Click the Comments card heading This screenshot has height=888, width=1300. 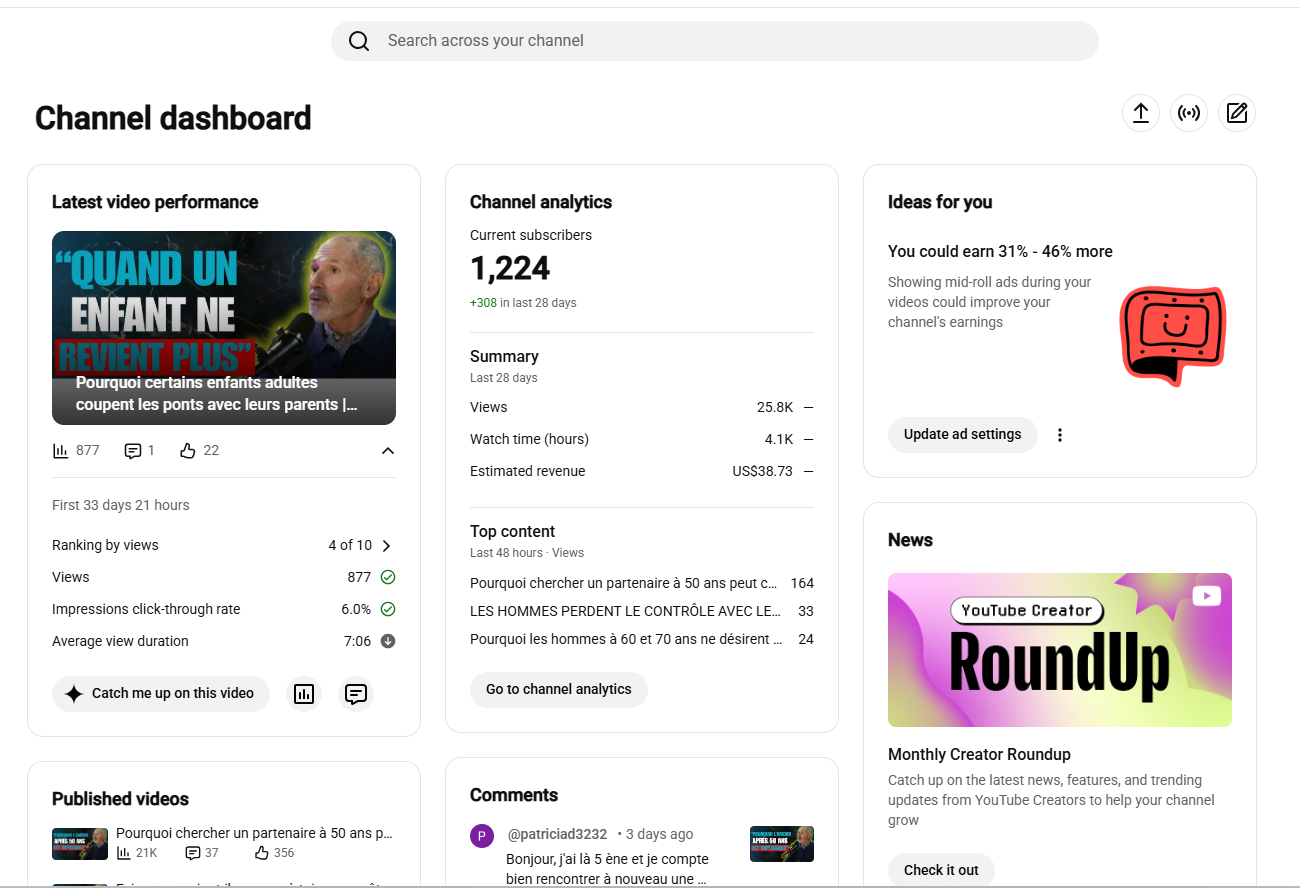click(x=514, y=795)
